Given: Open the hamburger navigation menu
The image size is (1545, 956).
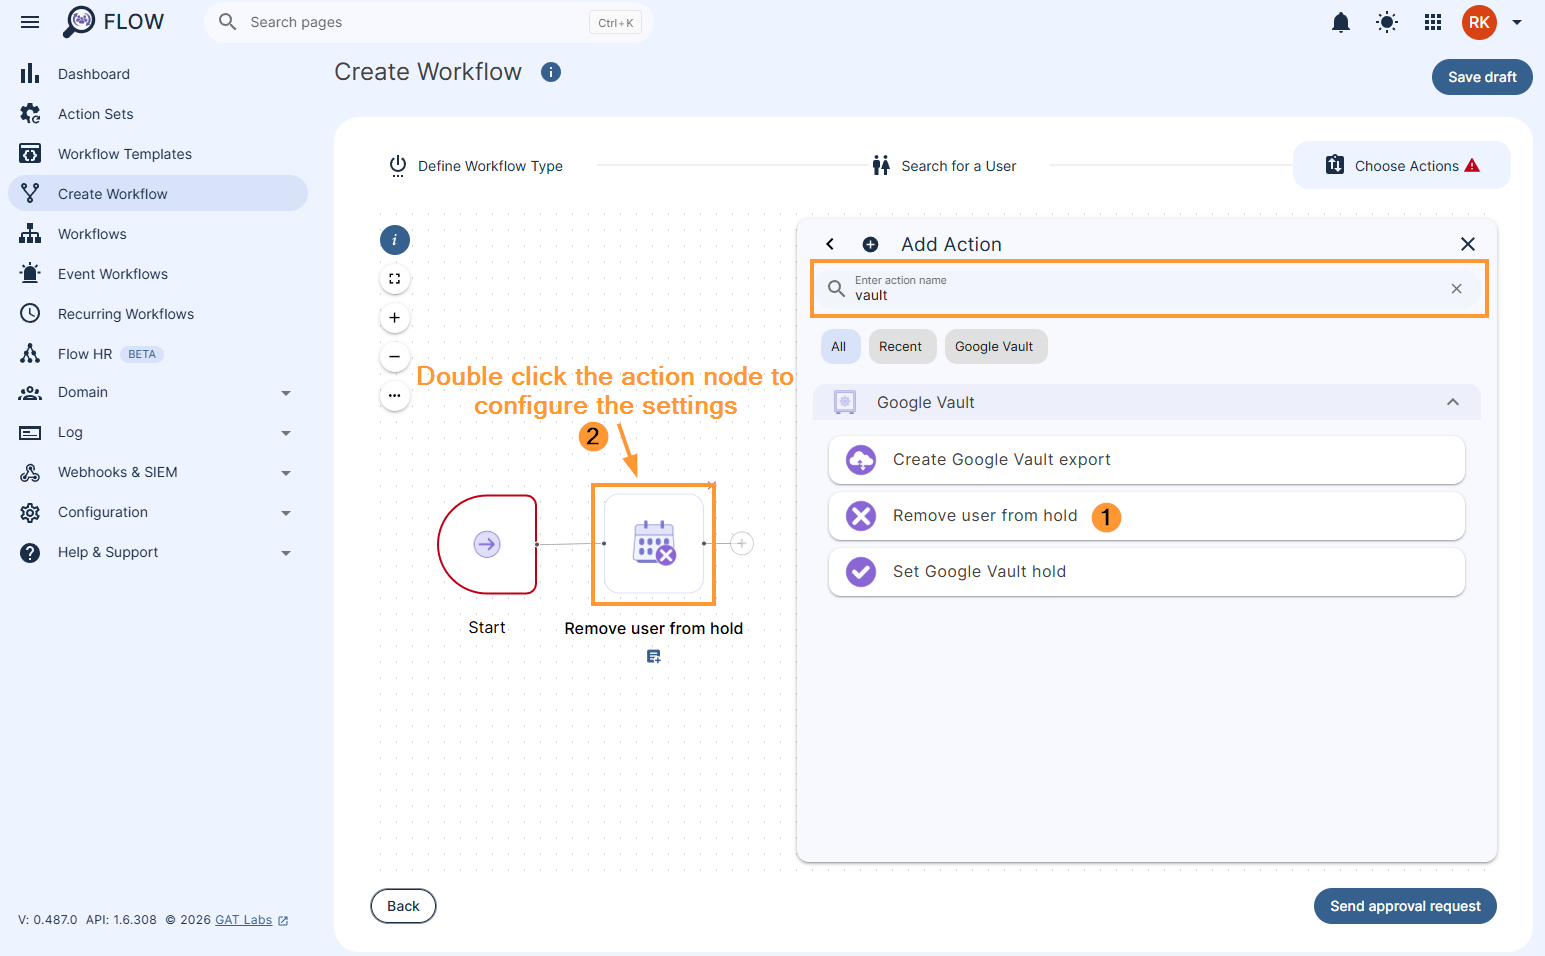Looking at the screenshot, I should [30, 22].
